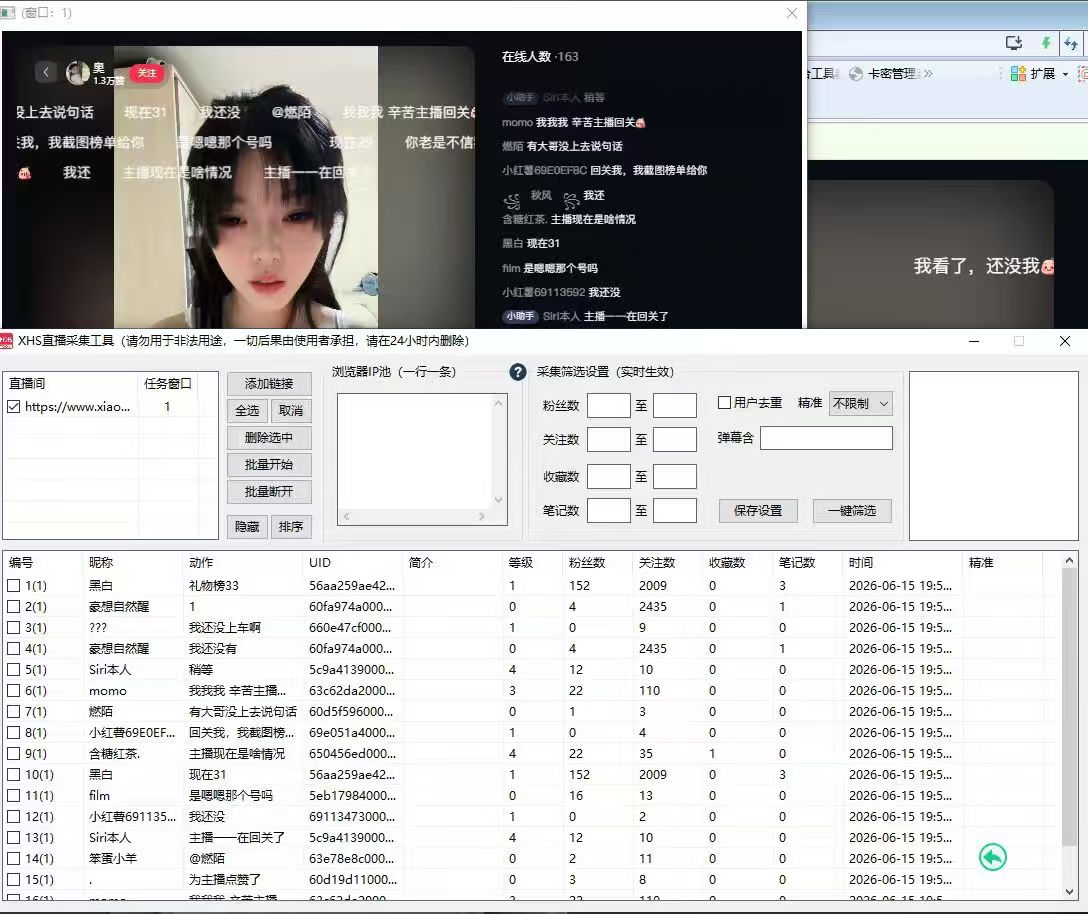Click the 排序 button
The width and height of the screenshot is (1088, 914).
[291, 527]
